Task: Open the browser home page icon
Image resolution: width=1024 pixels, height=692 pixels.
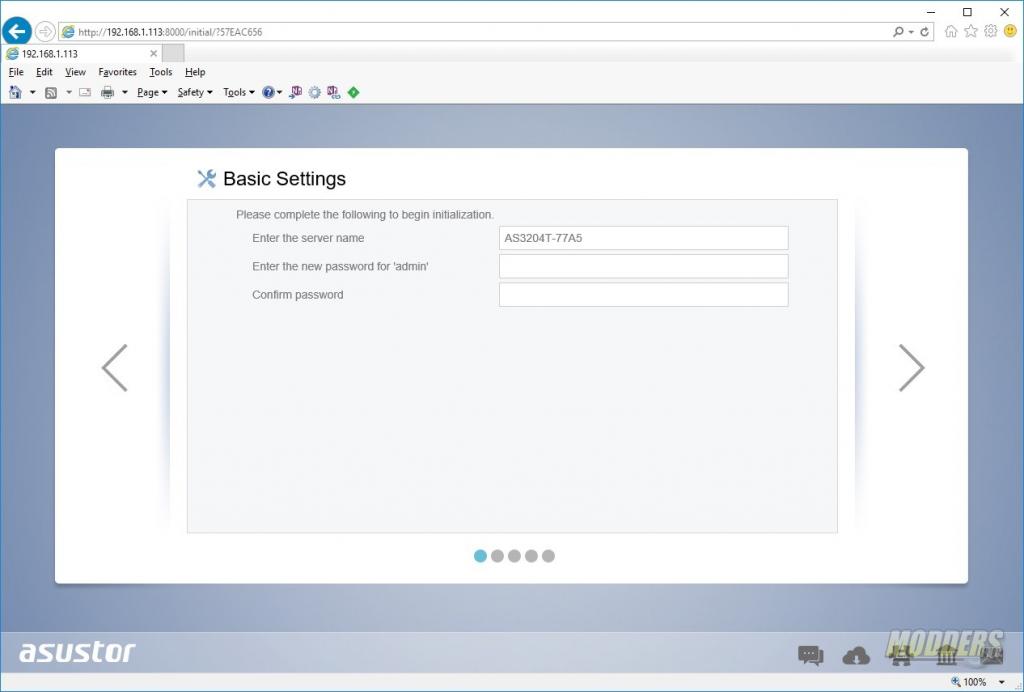Action: coord(951,31)
